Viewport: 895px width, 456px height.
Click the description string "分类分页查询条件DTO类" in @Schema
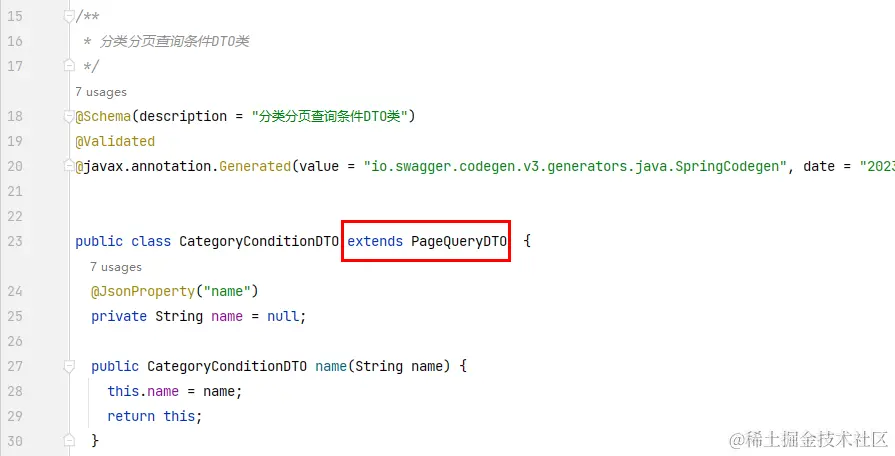329,116
